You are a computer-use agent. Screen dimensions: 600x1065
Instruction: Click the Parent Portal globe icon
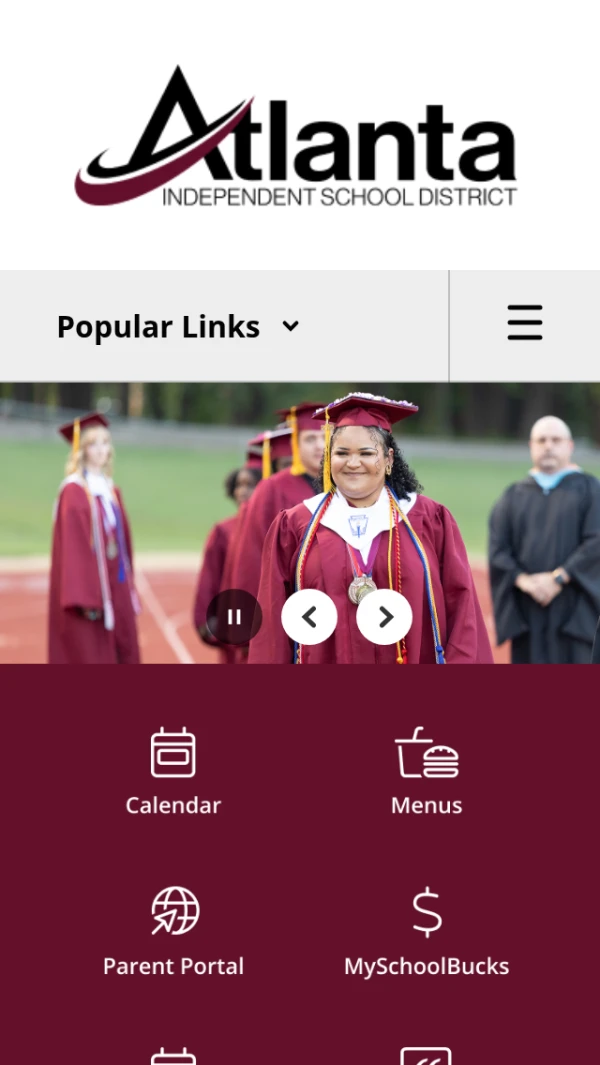(x=175, y=911)
